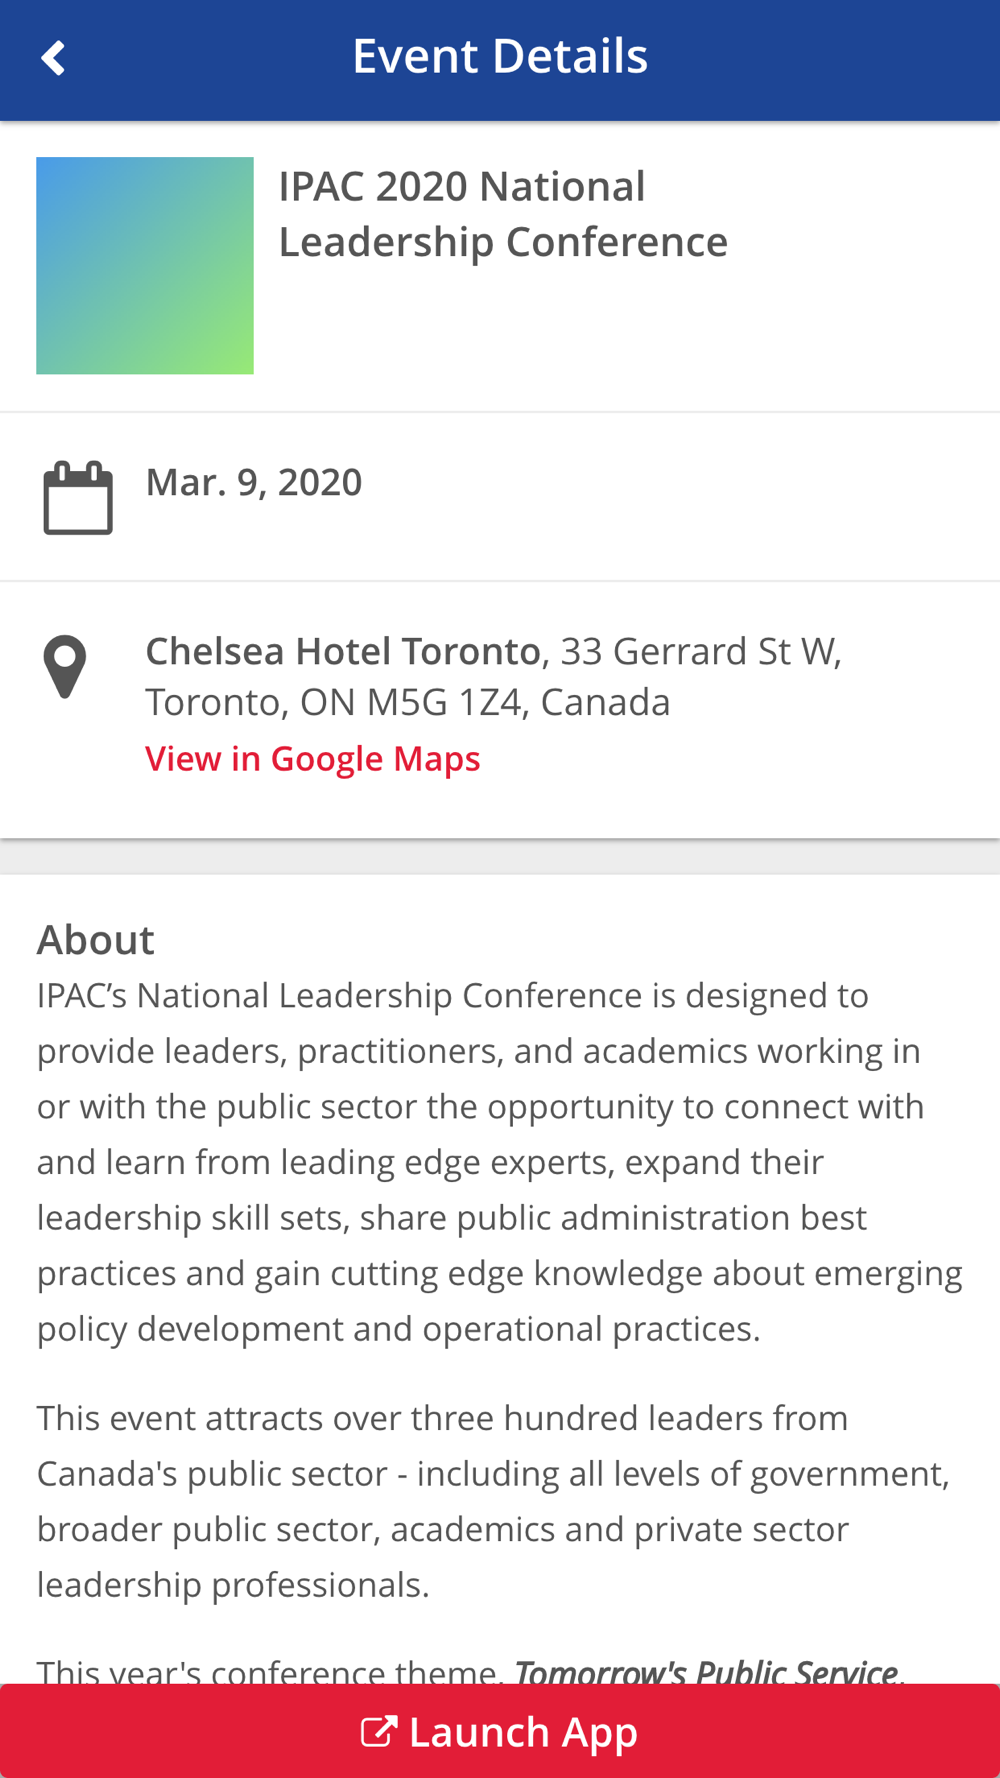Viewport: 1000px width, 1778px height.
Task: Select the IPAC 2020 National Leadership Conference title
Action: (502, 214)
